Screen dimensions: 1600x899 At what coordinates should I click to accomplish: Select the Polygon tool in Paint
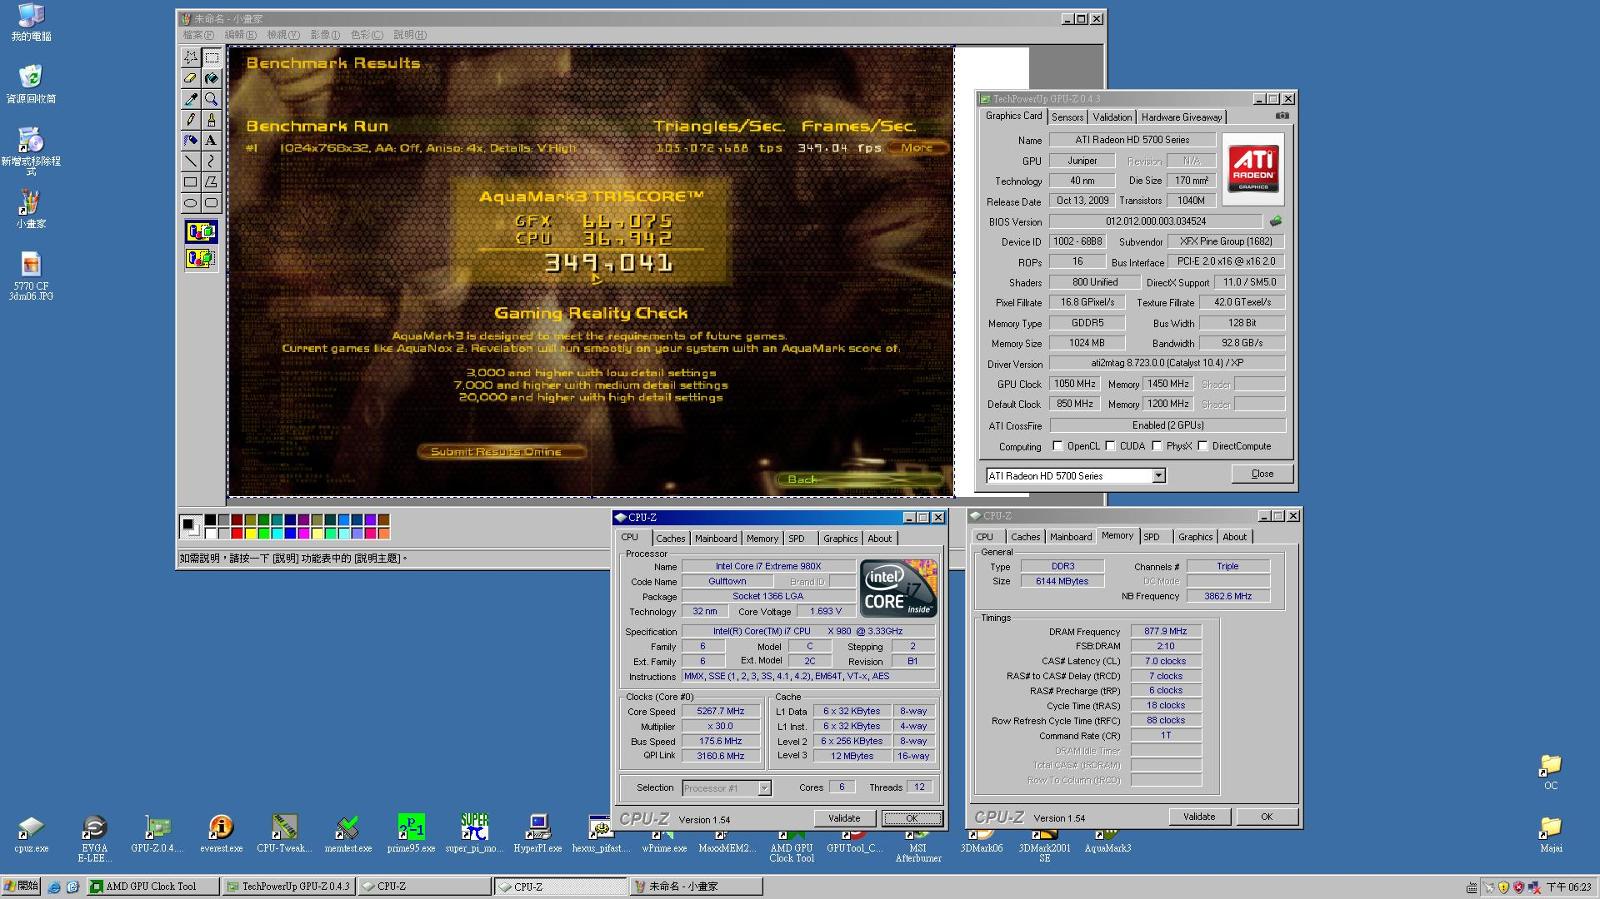click(211, 182)
